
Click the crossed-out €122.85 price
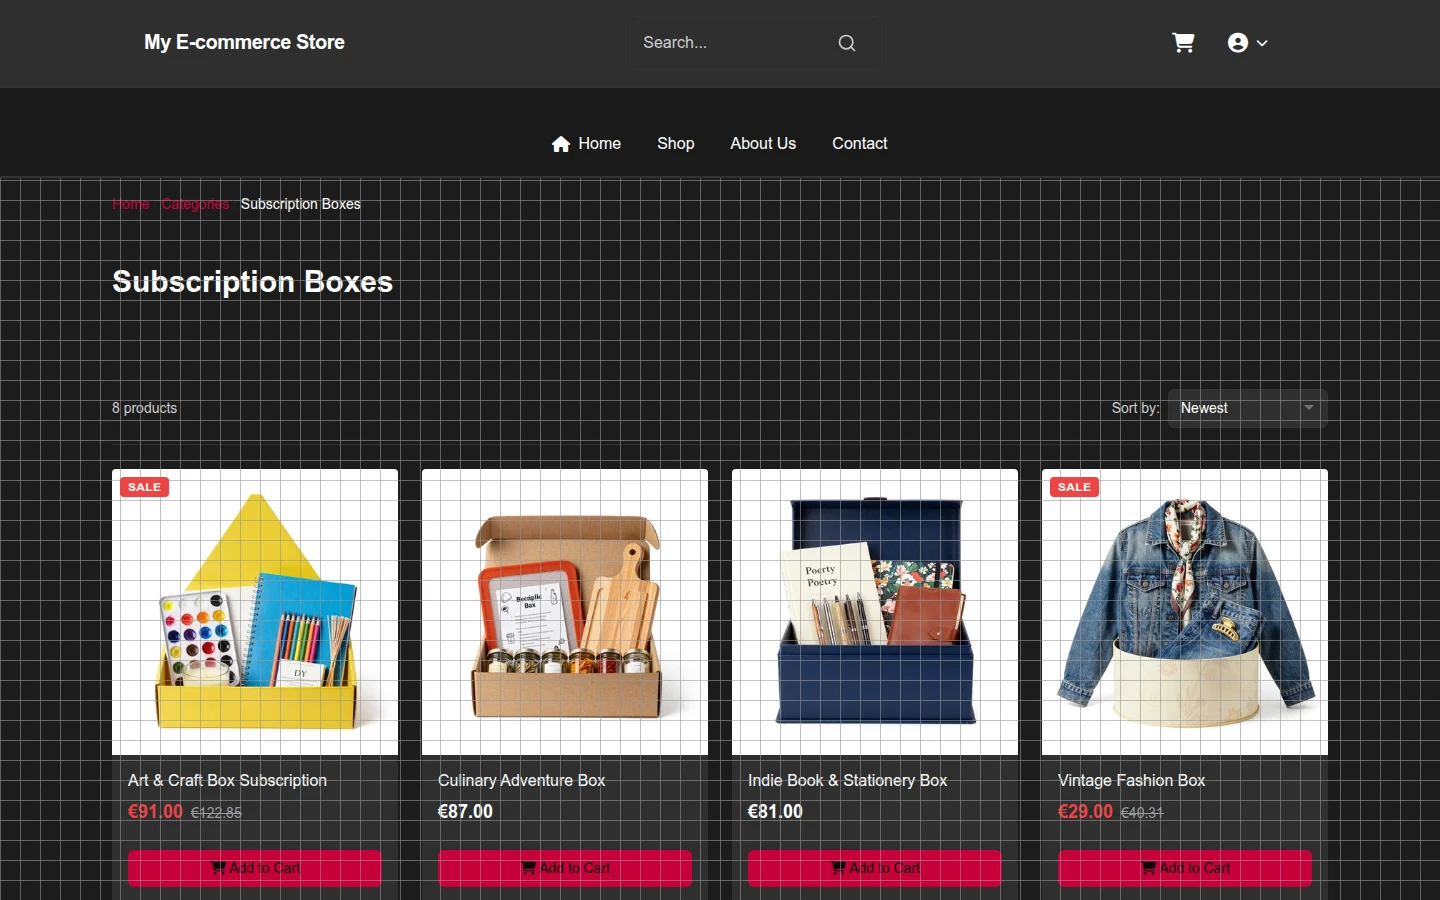(x=216, y=813)
